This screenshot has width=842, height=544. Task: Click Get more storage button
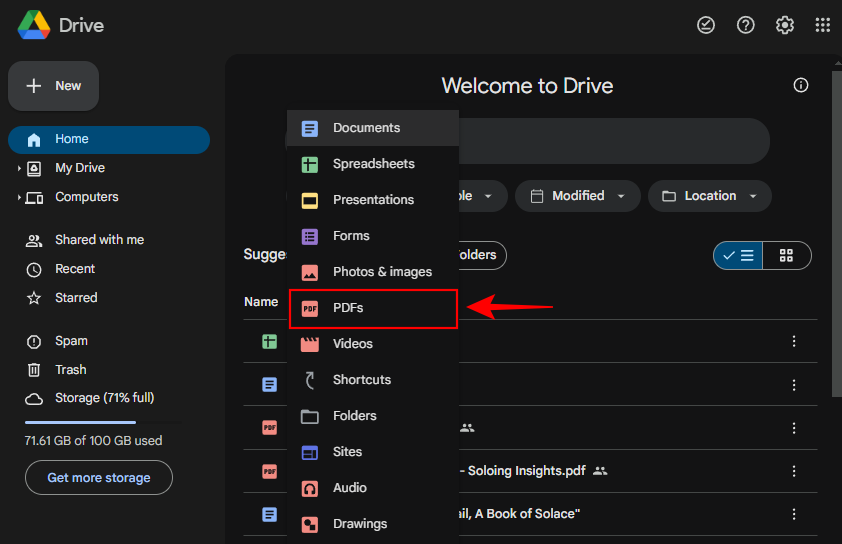pyautogui.click(x=99, y=477)
